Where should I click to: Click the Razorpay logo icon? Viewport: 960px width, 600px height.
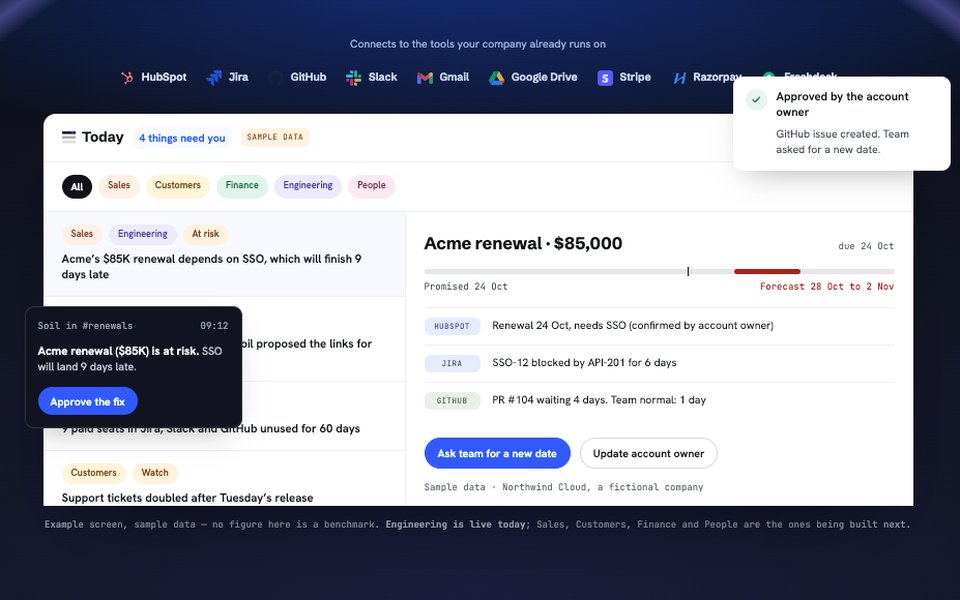point(679,78)
